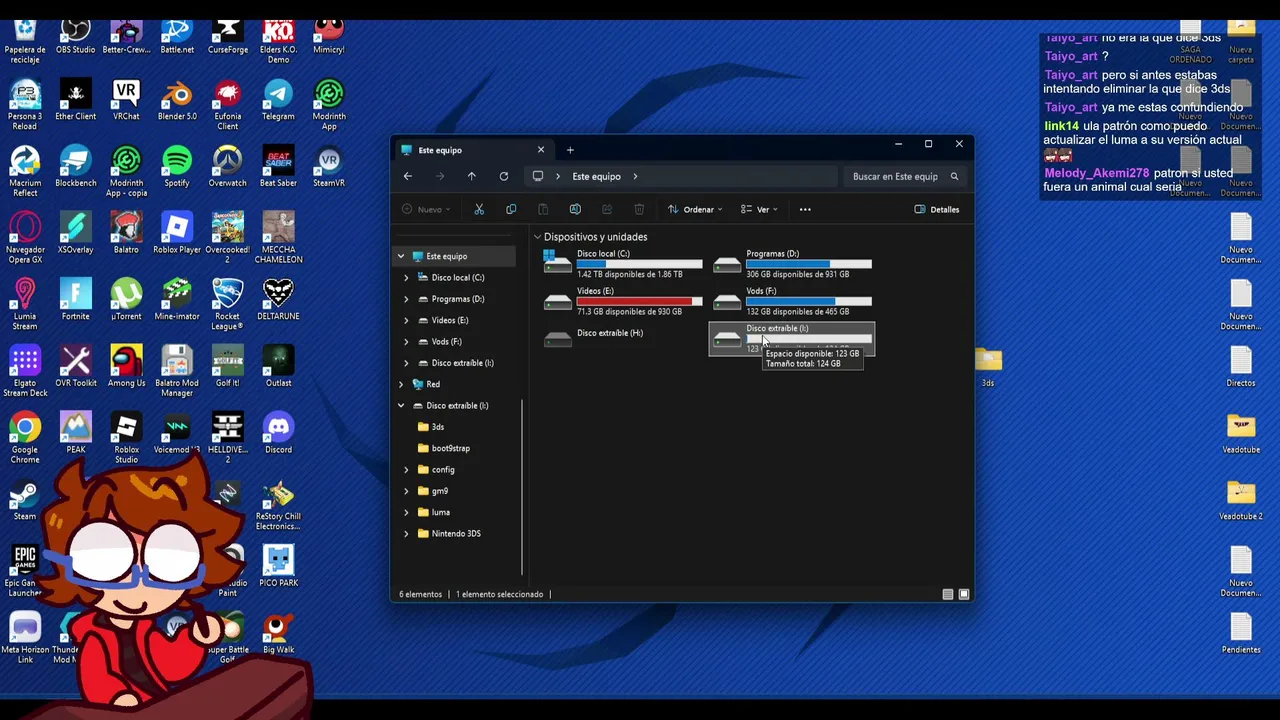This screenshot has height=720, width=1280.
Task: Click the search magnifier icon in Explorer
Action: [x=954, y=176]
